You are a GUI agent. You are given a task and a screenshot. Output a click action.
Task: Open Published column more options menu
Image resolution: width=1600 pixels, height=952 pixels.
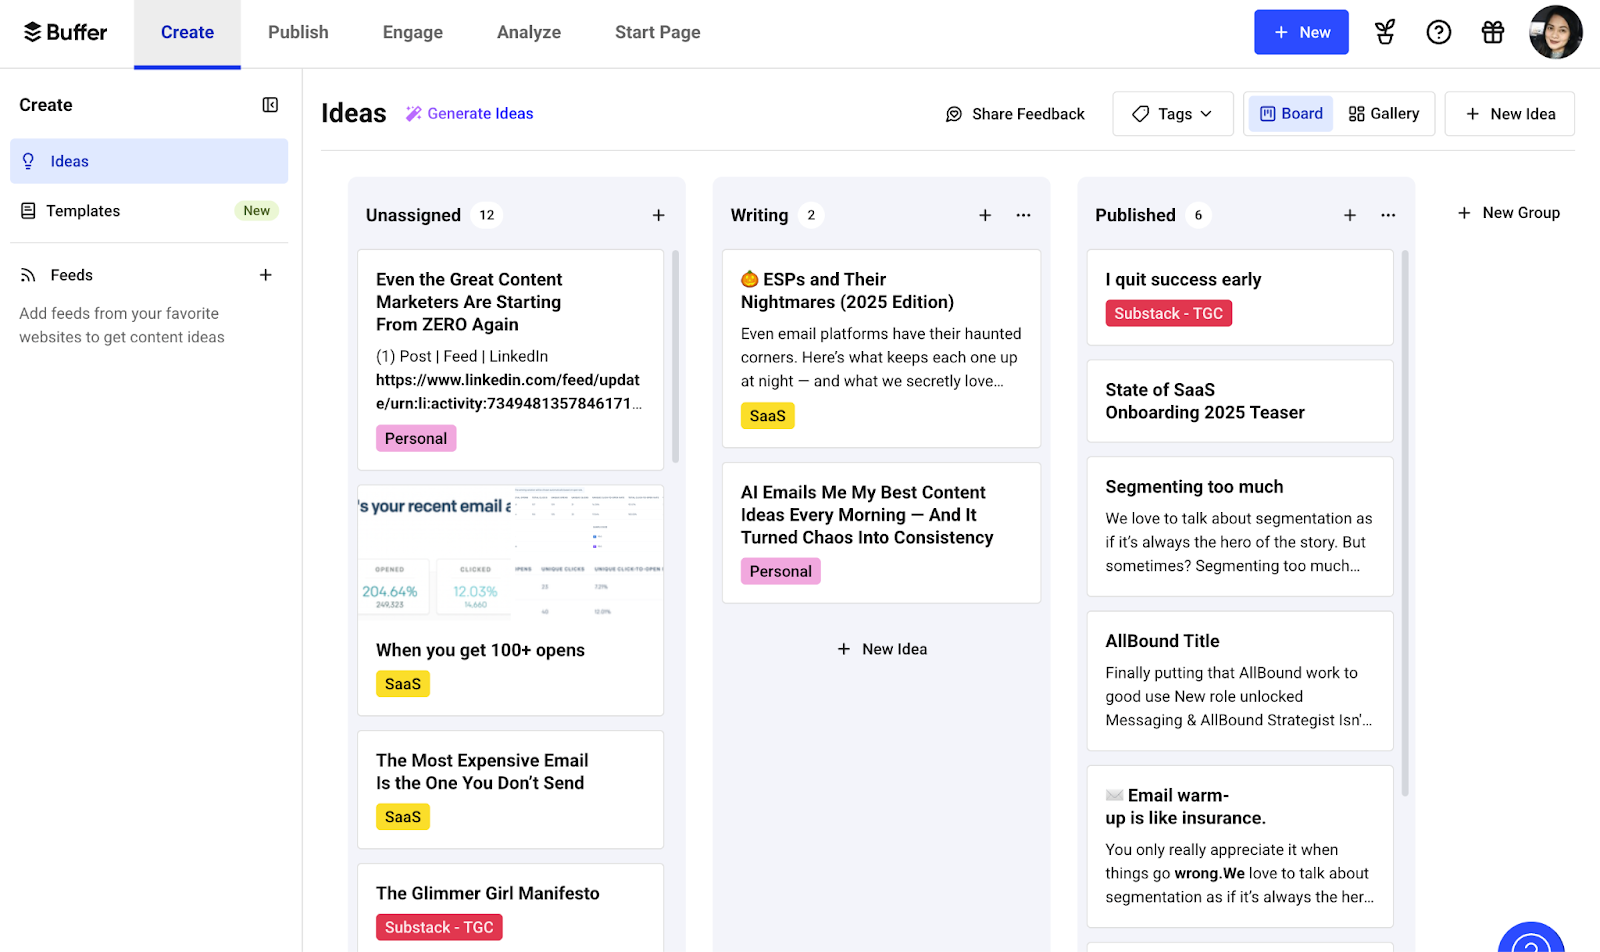point(1388,215)
